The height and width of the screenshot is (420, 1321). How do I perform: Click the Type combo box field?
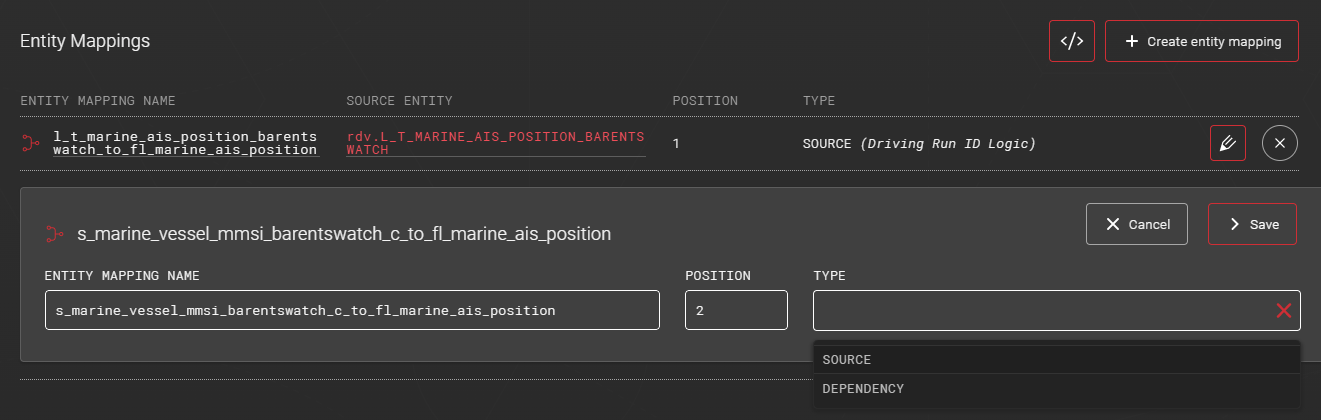(1040, 311)
